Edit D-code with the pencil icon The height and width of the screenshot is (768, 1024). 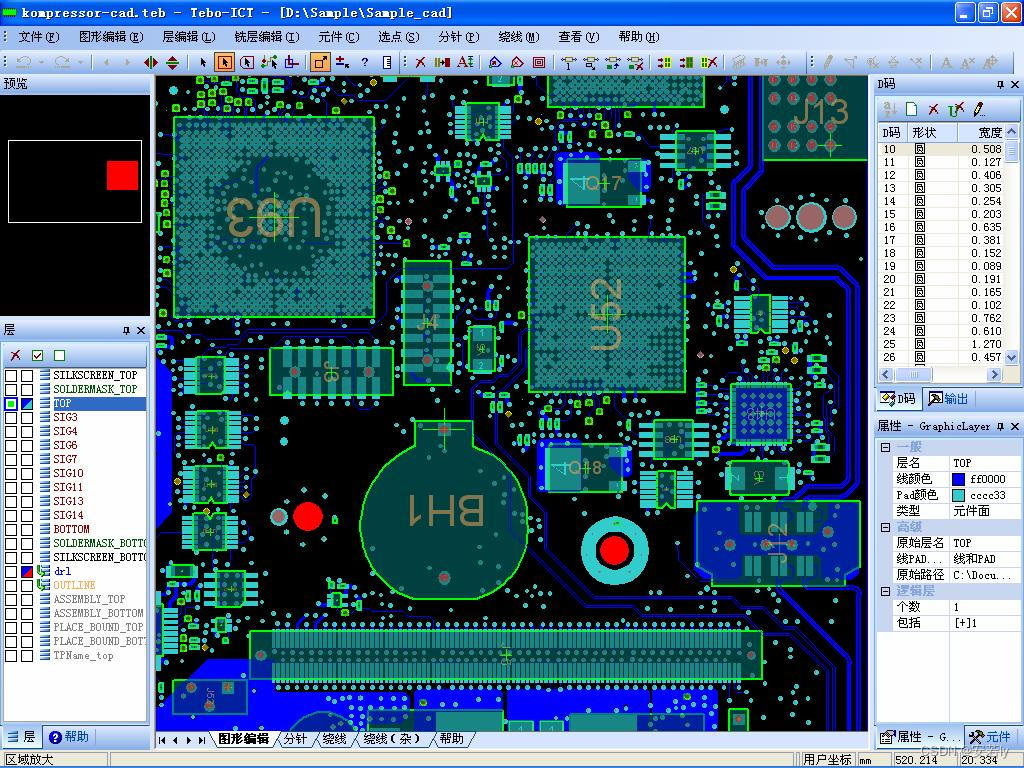click(x=977, y=110)
